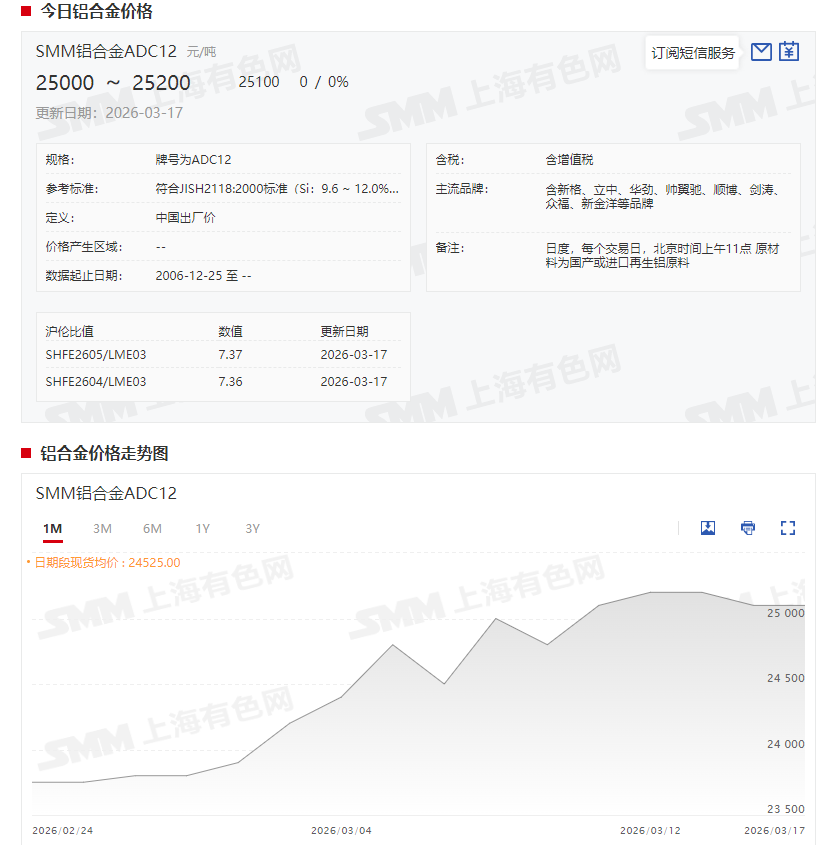This screenshot has width=823, height=845.
Task: Click the 牌号为ADC12 specification value
Action: [x=193, y=160]
